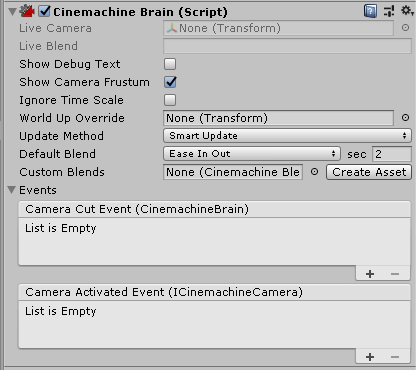Image resolution: width=416 pixels, height=370 pixels.
Task: Open the Default Blend style dropdown
Action: [x=252, y=154]
